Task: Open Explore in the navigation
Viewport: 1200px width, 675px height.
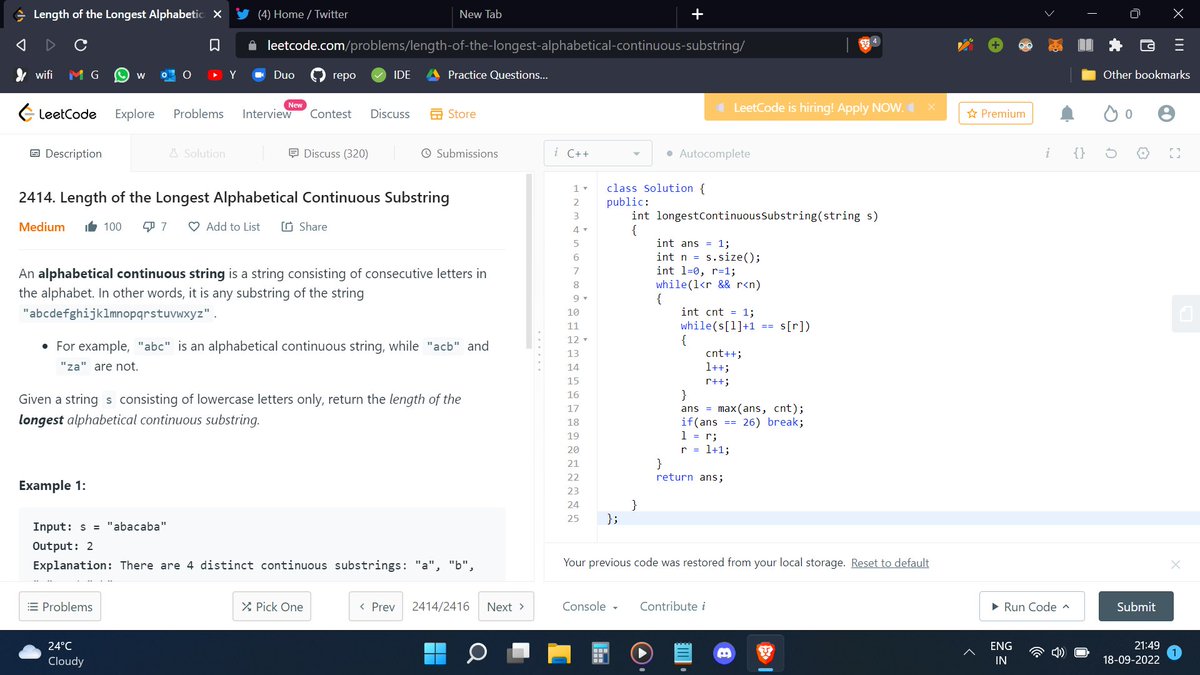Action: (135, 114)
